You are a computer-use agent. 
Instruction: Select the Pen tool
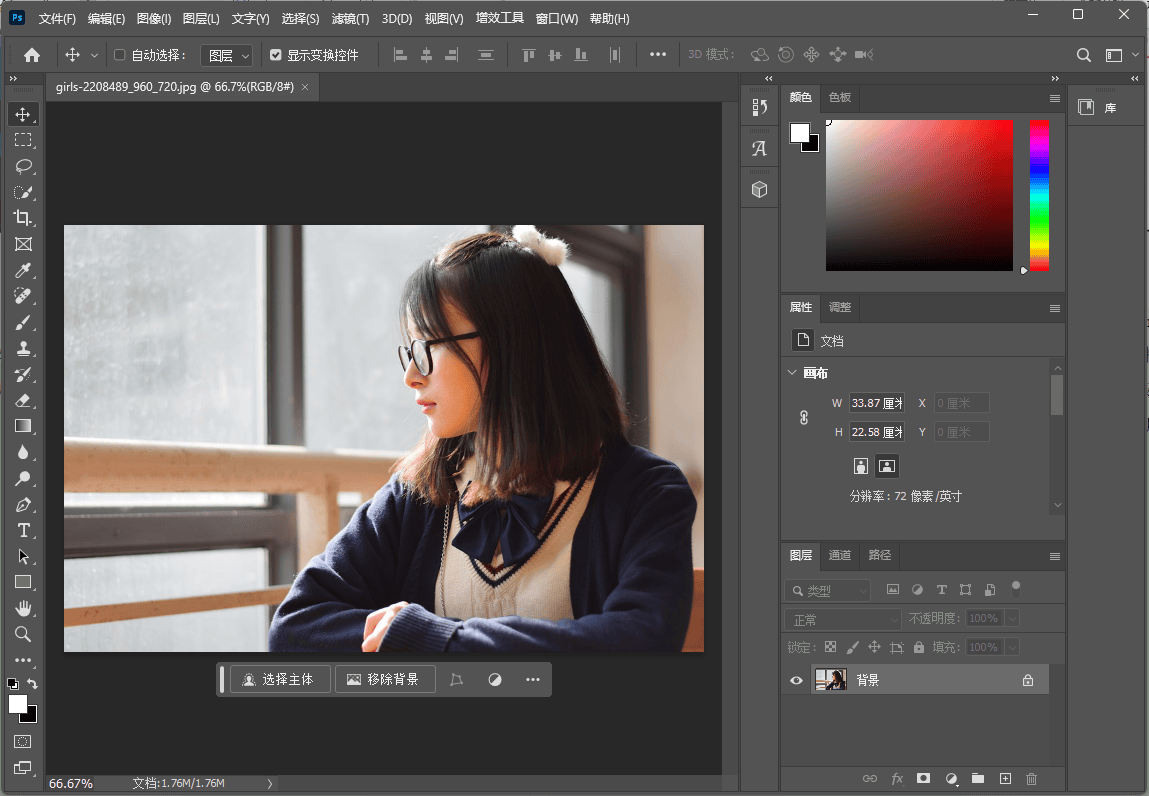click(23, 504)
